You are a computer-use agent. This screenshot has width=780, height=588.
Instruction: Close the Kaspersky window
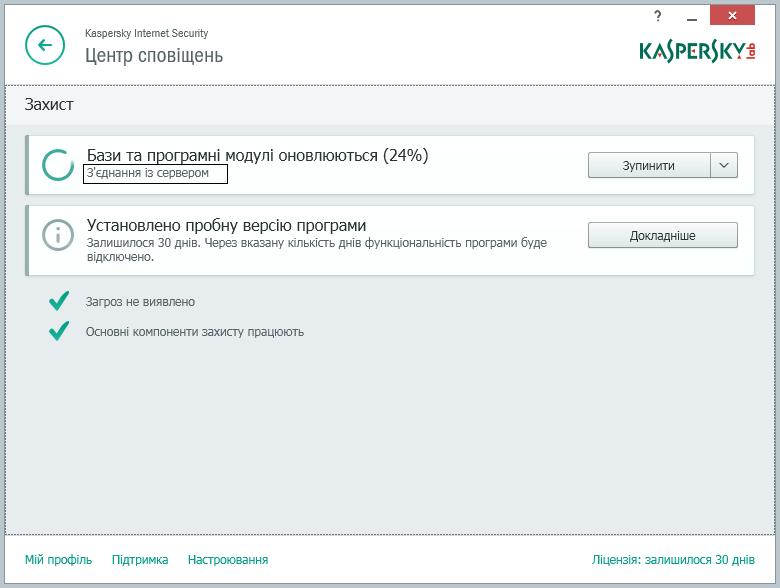[732, 15]
